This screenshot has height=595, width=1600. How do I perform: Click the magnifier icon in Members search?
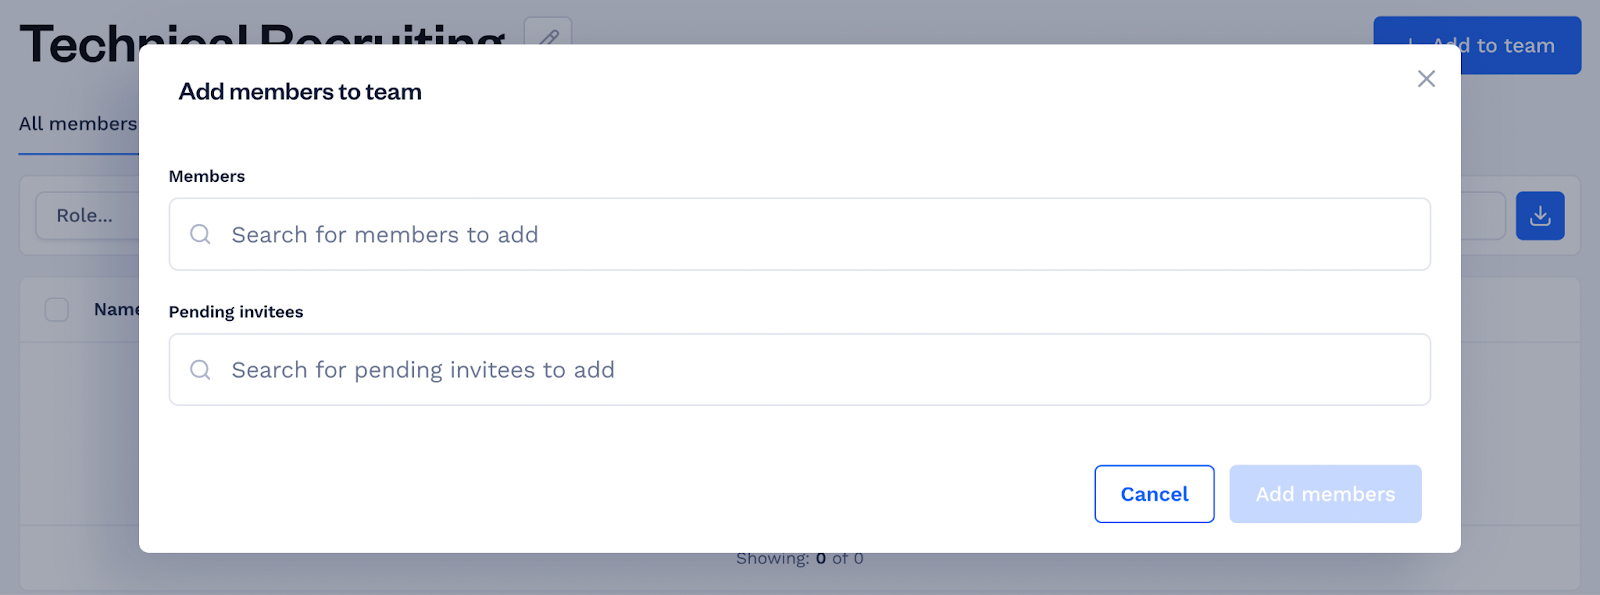201,234
